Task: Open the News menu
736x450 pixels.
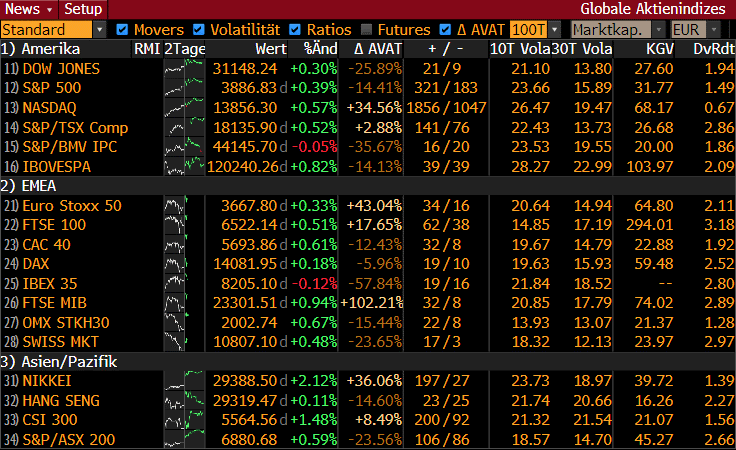Action: pyautogui.click(x=29, y=9)
